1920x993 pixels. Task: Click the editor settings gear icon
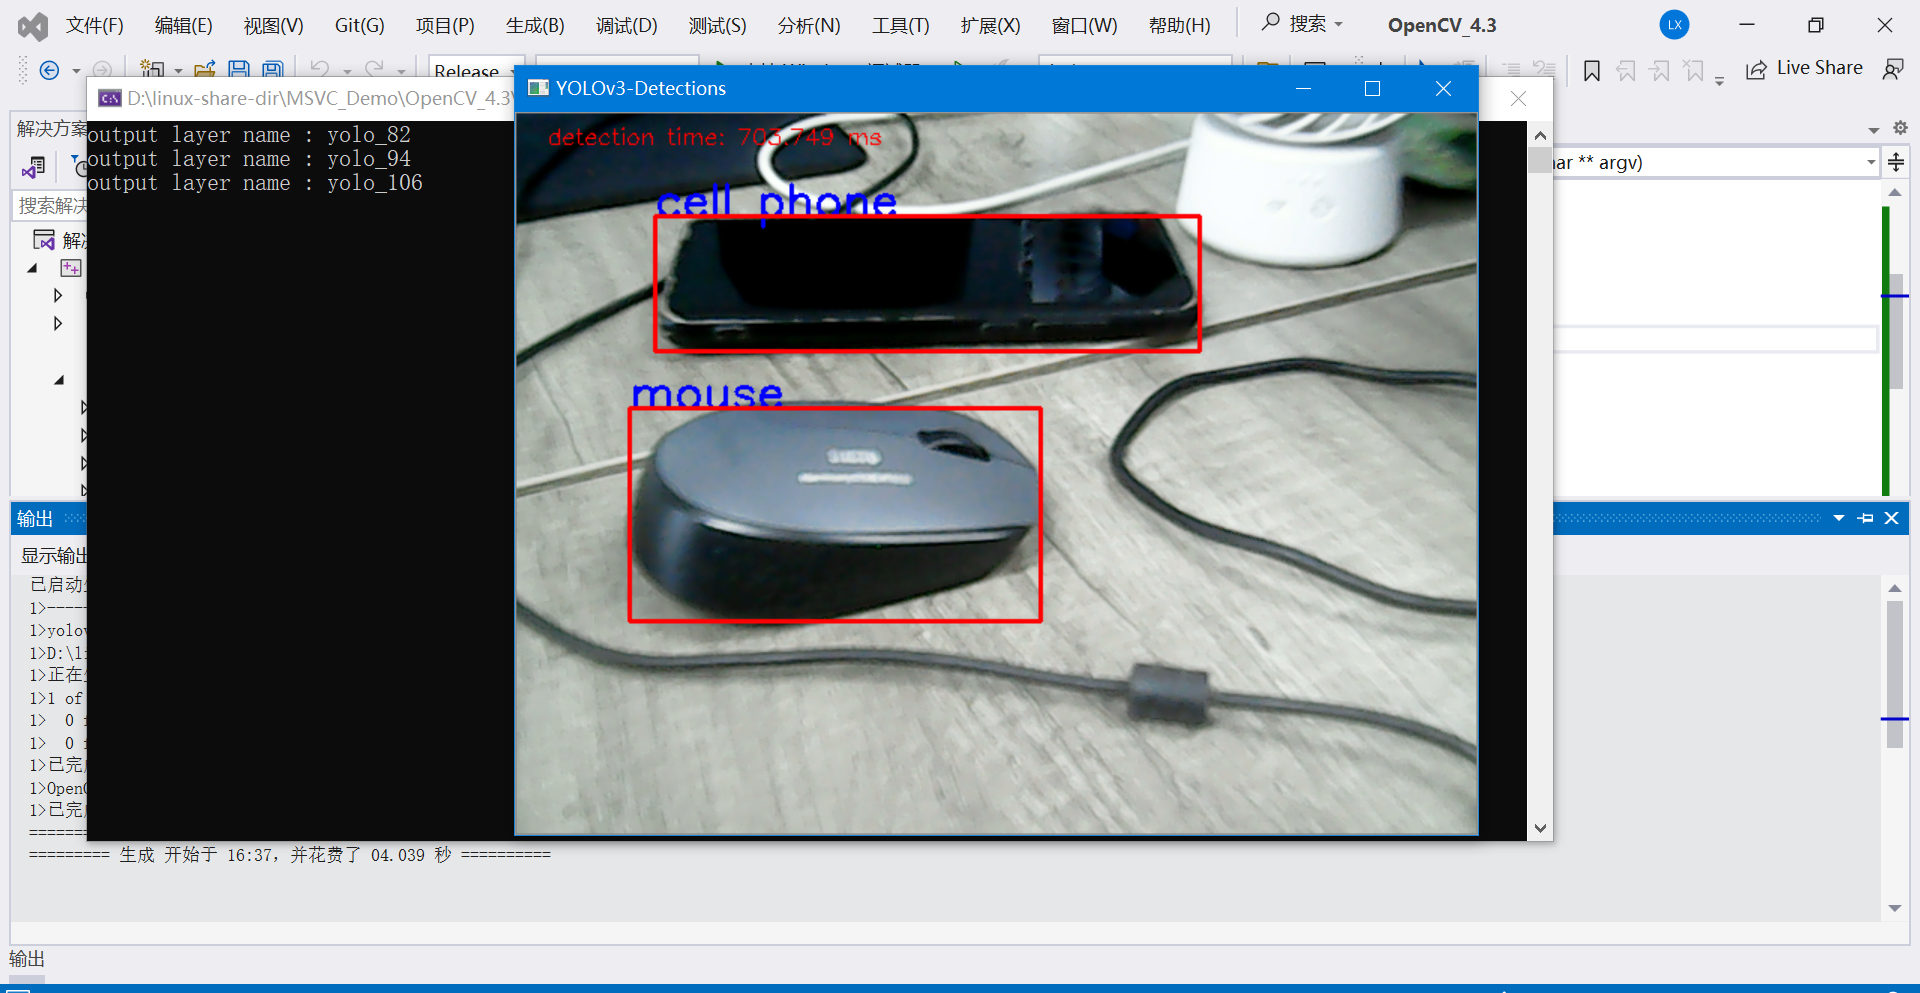coord(1900,128)
